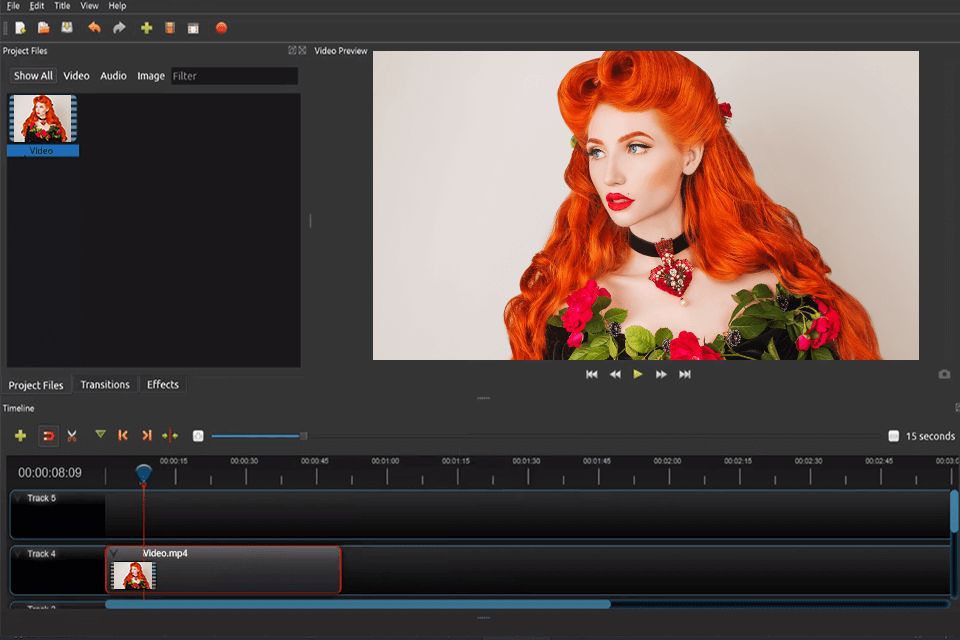This screenshot has width=960, height=640.
Task: Click the timeline zoom slider handle
Action: 303,436
